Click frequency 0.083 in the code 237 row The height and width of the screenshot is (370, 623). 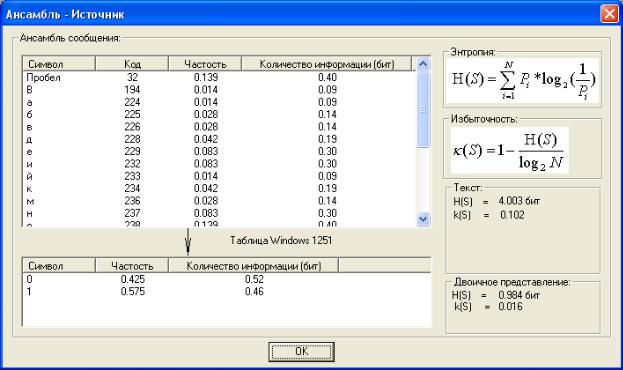tap(206, 213)
